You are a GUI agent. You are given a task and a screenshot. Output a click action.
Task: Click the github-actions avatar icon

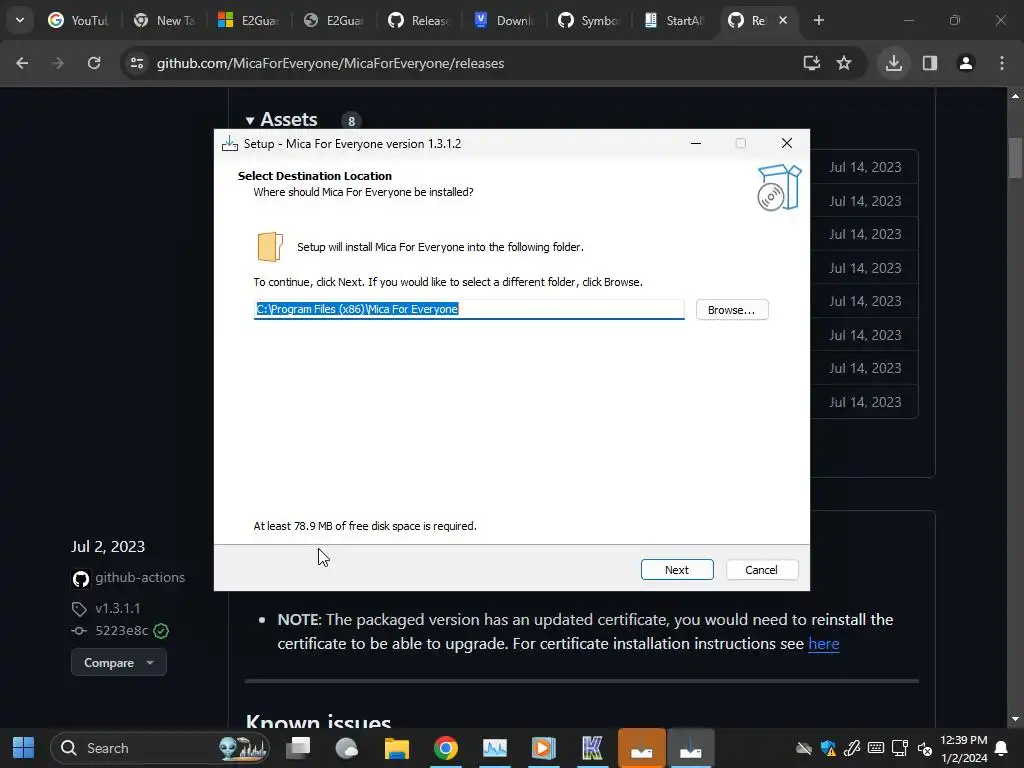81,579
